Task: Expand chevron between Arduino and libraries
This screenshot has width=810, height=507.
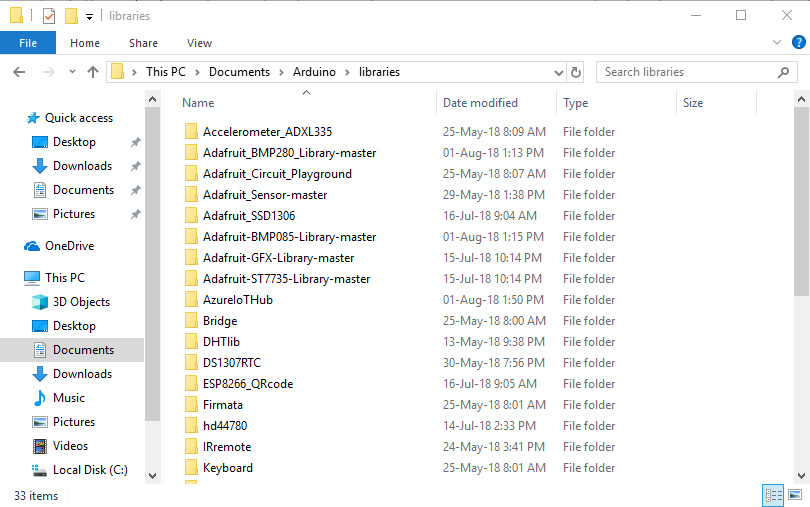Action: (x=347, y=72)
